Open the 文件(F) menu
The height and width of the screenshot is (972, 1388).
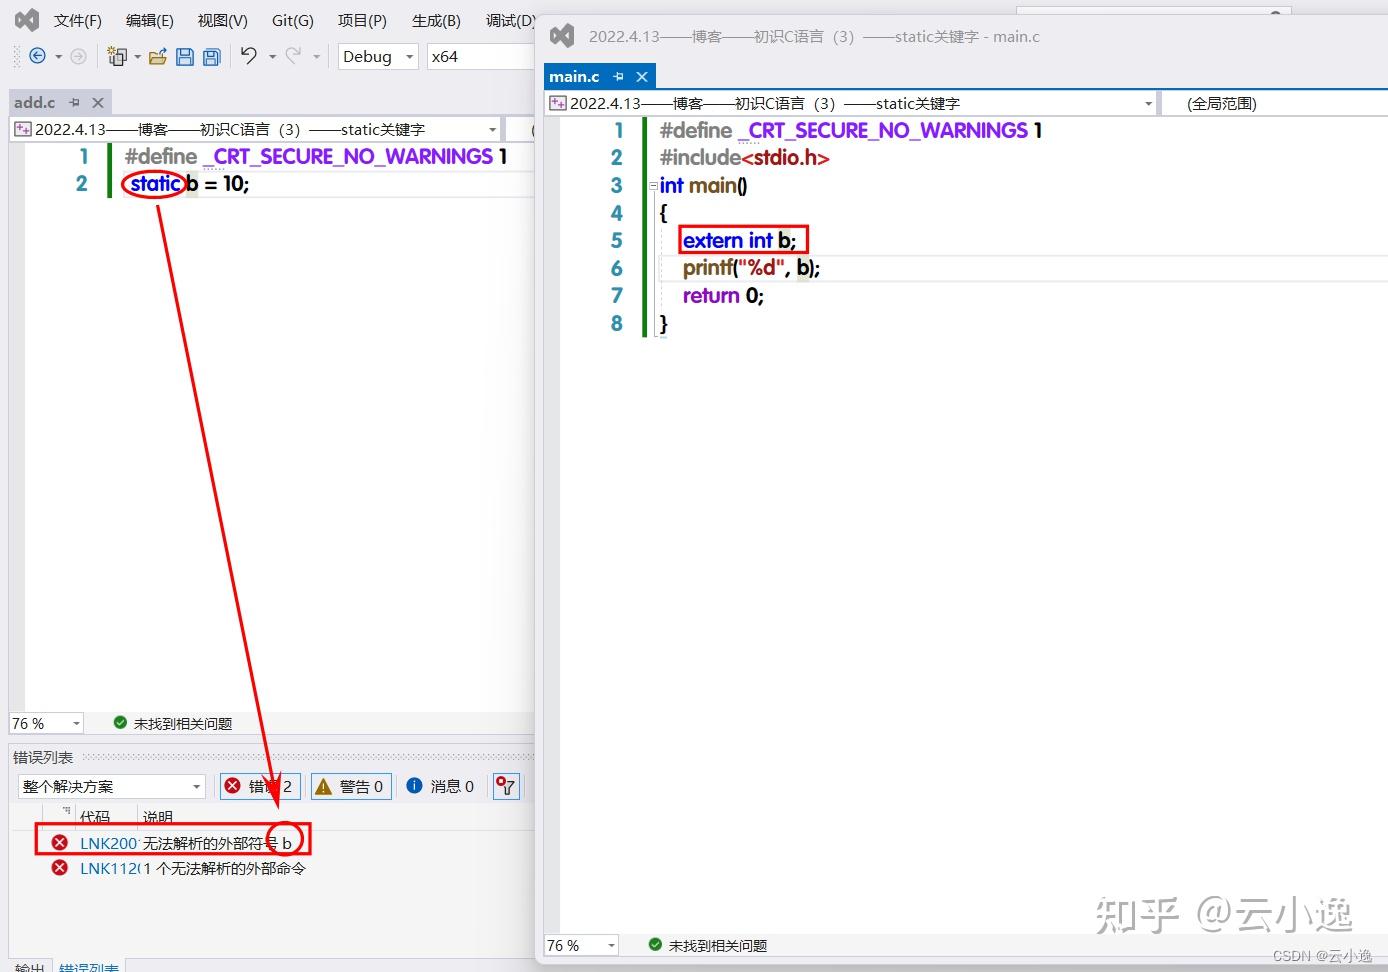(78, 20)
